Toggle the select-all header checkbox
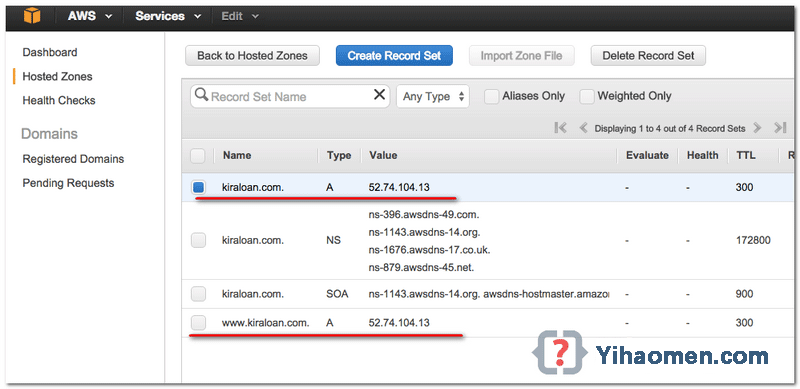 [197, 156]
